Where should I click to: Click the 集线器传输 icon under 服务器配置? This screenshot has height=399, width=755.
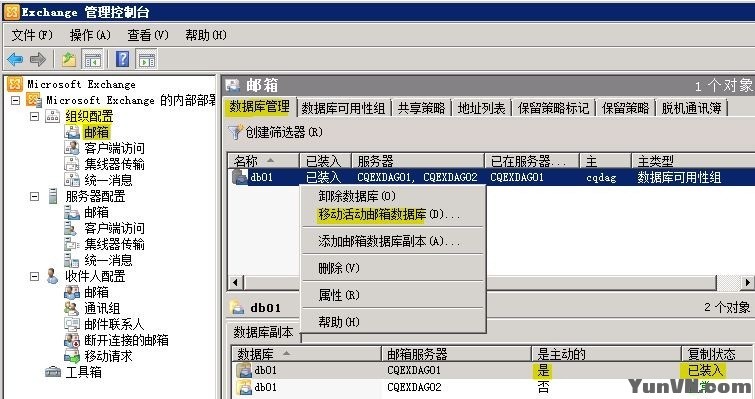tap(72, 244)
